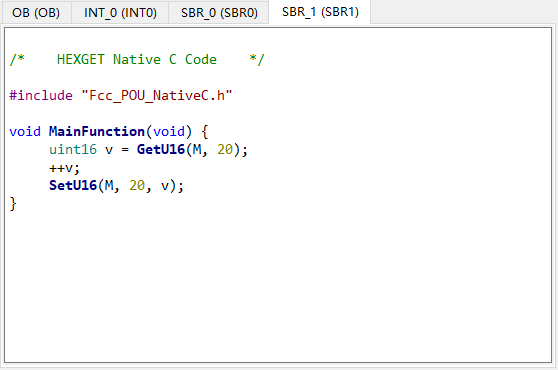Click the MainFunction function name
Viewport: 558px width, 370px height.
pyautogui.click(x=97, y=132)
